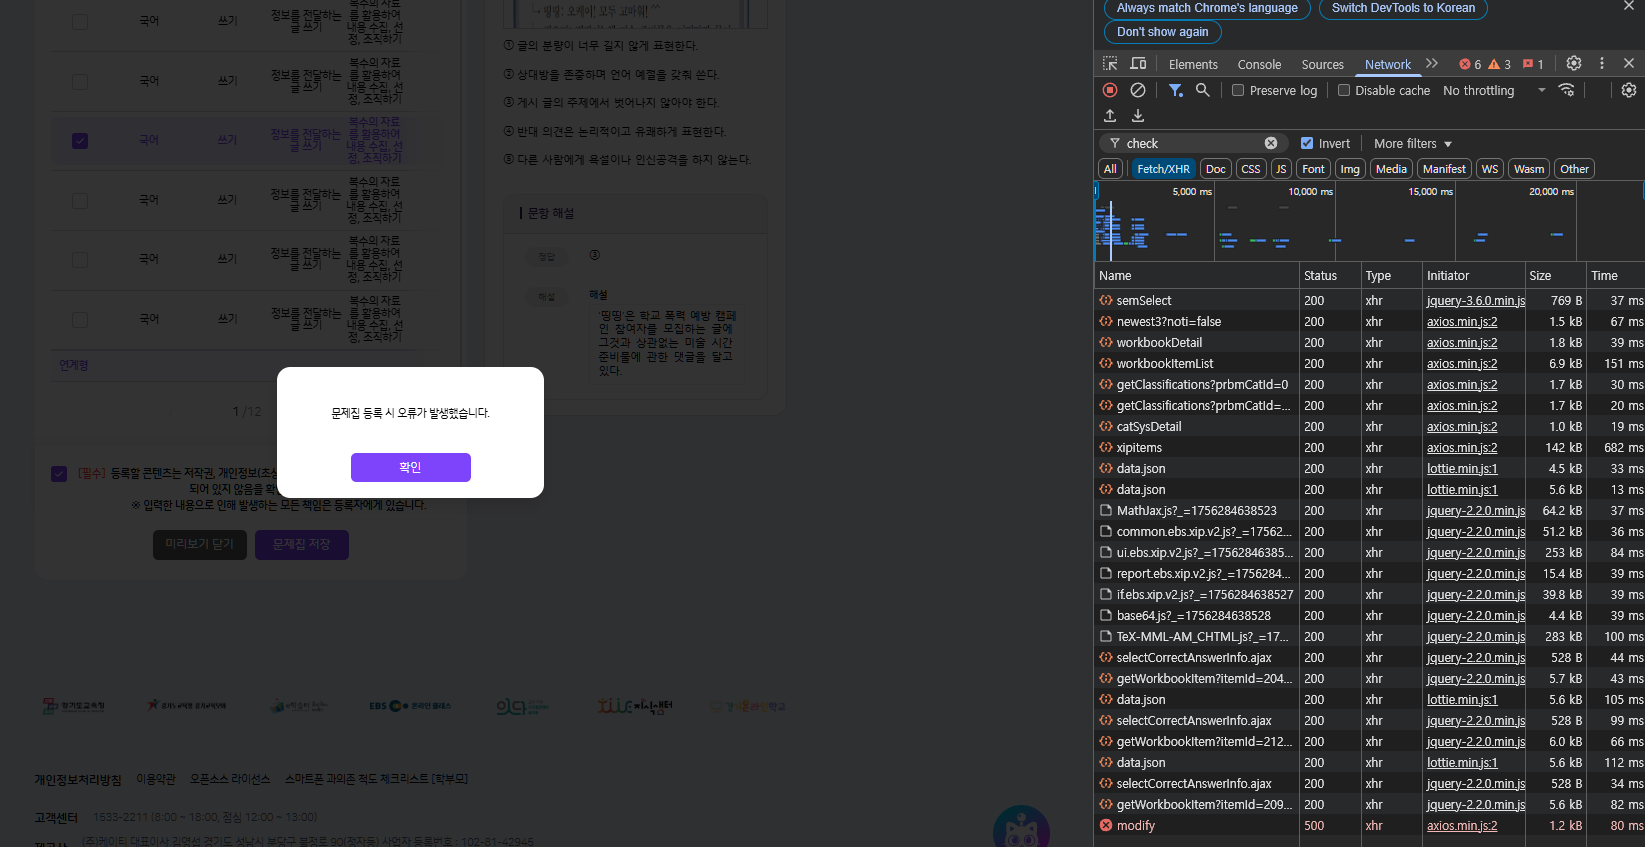Viewport: 1645px width, 847px height.
Task: Click the 미리보기 닫기 button
Action: point(199,544)
